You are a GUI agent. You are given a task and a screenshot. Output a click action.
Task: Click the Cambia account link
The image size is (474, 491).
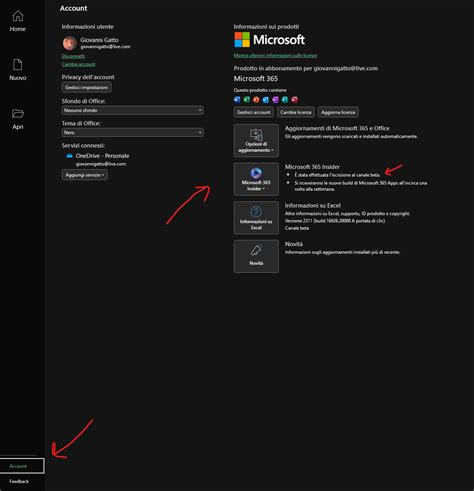[78, 64]
